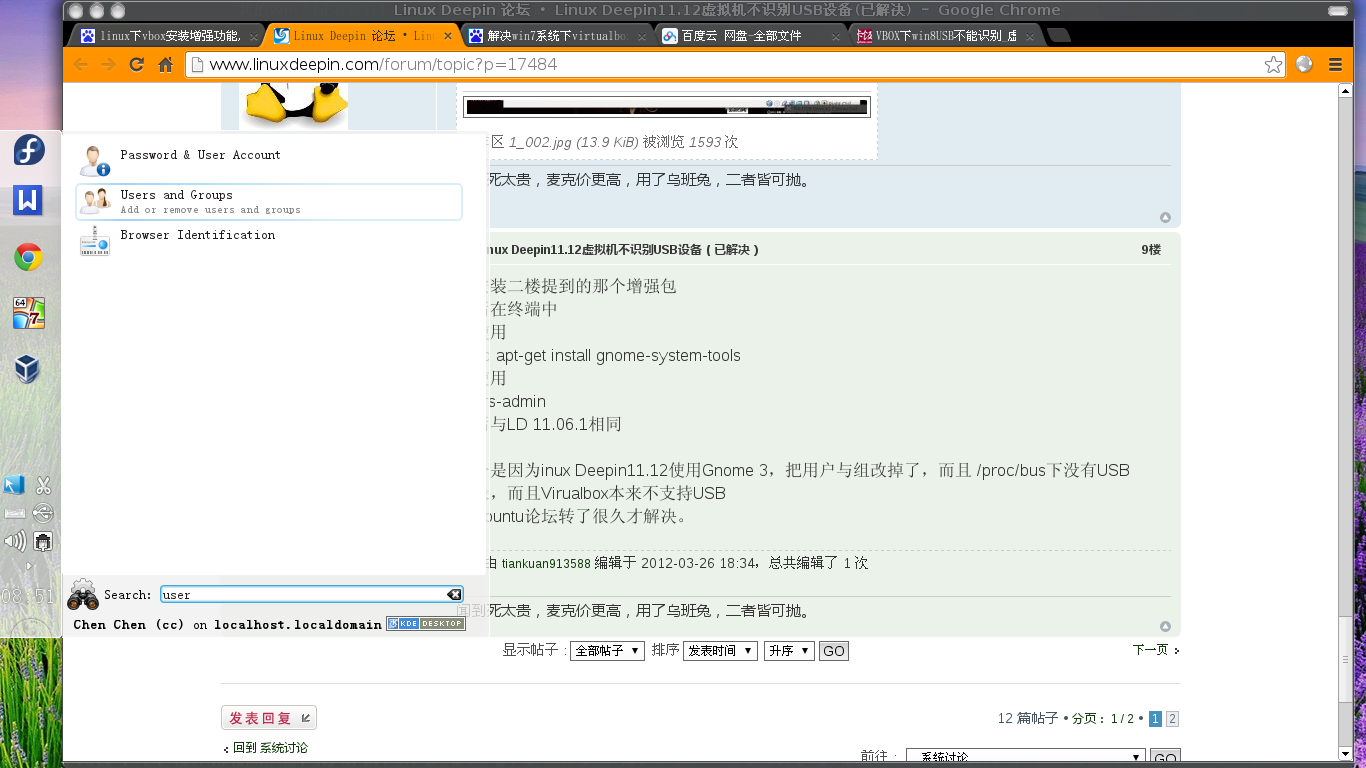Click the KDE Desktop badge

click(426, 624)
